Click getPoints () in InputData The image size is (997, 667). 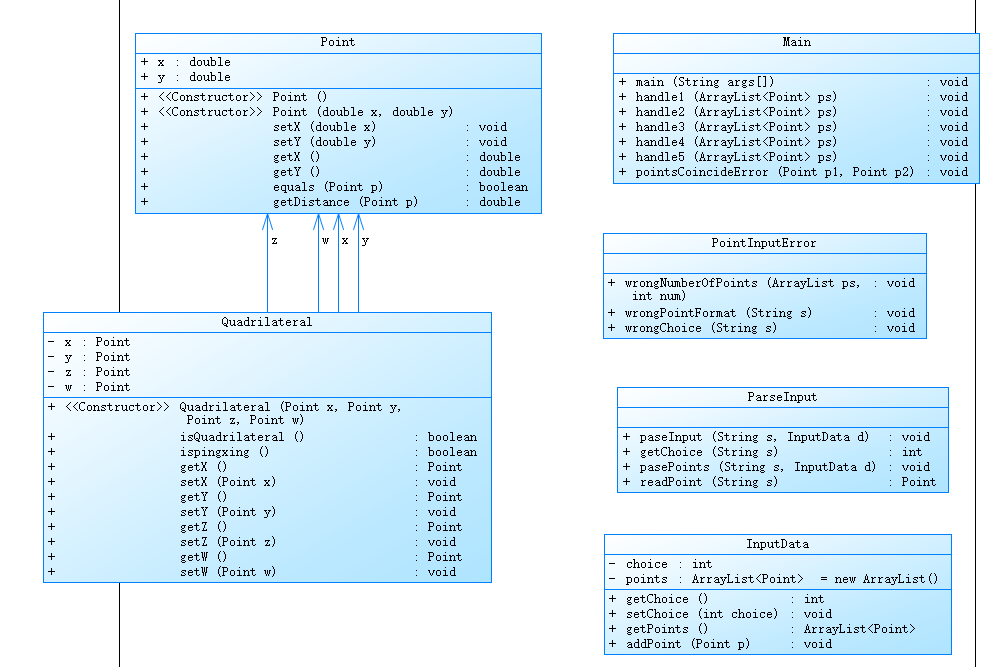pos(762,629)
